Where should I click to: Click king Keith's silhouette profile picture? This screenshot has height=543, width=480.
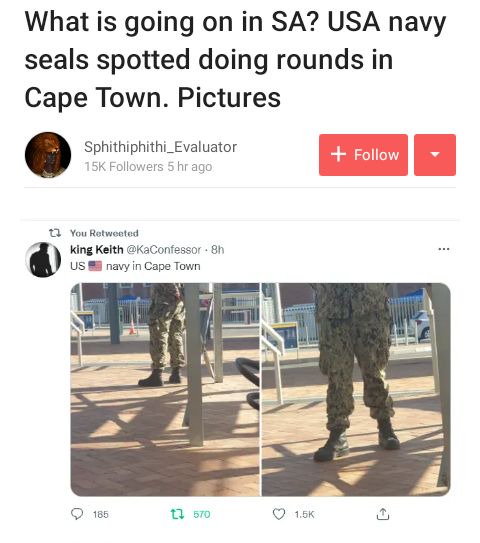click(43, 260)
